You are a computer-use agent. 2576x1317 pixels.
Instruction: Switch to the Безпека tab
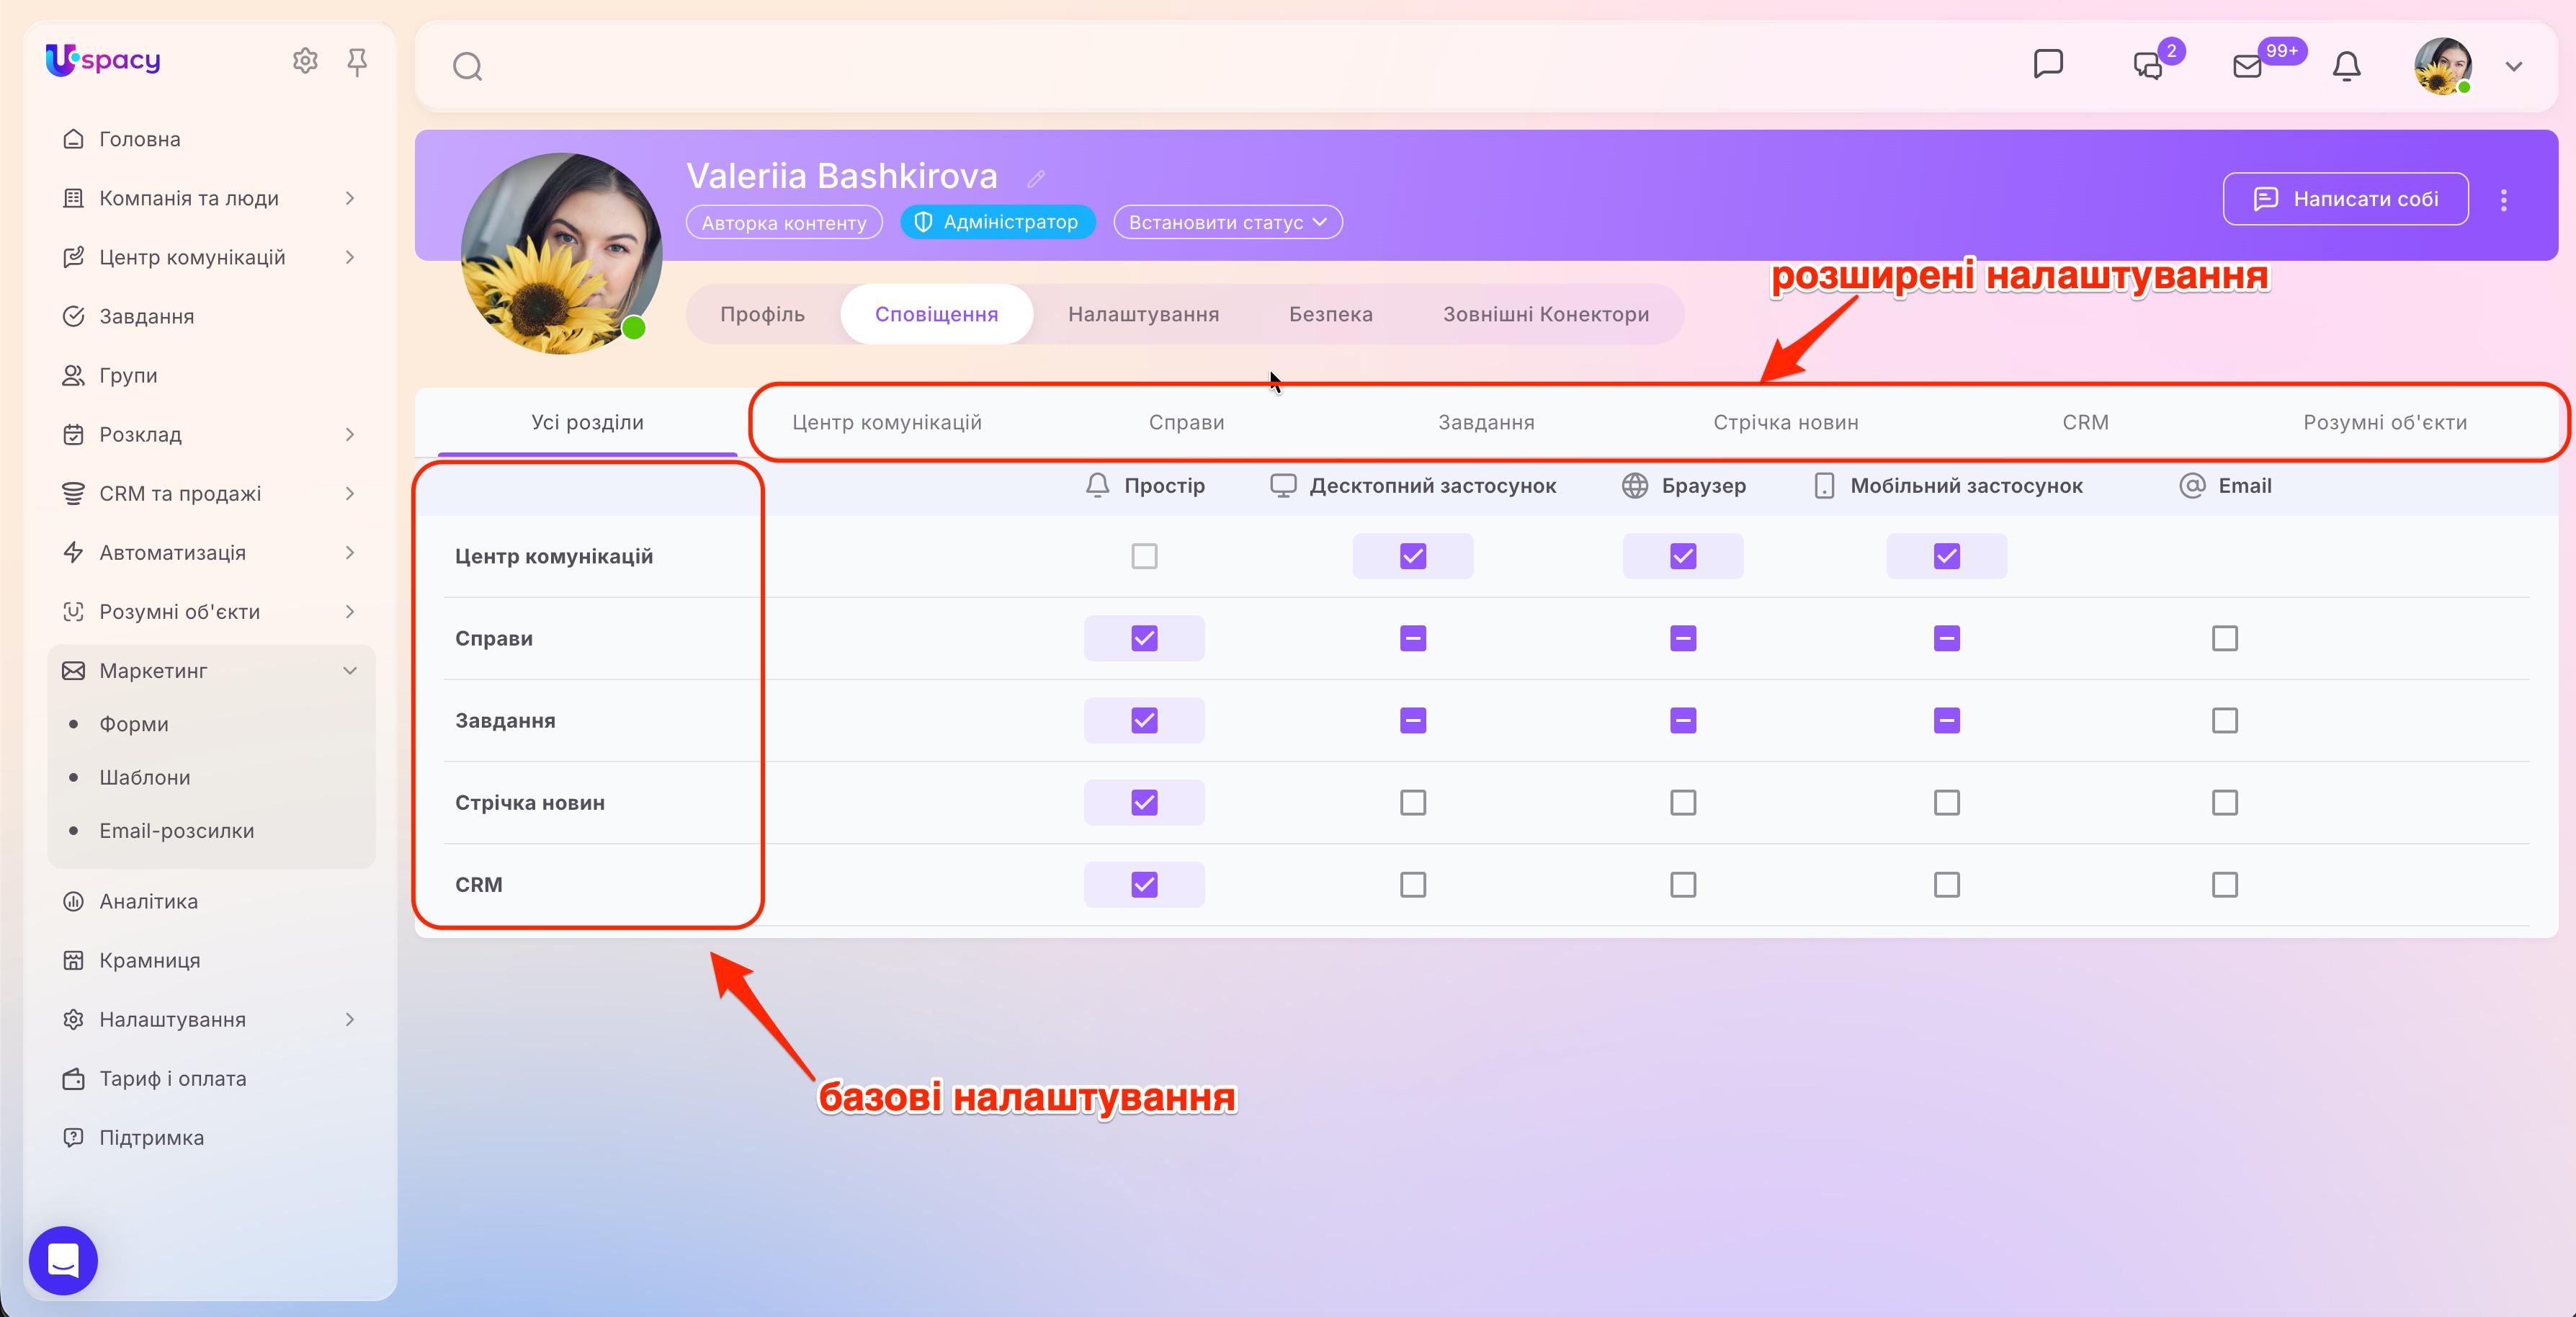point(1331,314)
